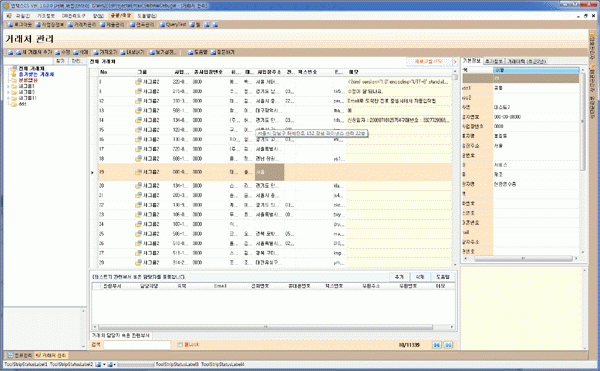Go to previous page navigation icon
This screenshot has width=600, height=371.
pos(437,345)
